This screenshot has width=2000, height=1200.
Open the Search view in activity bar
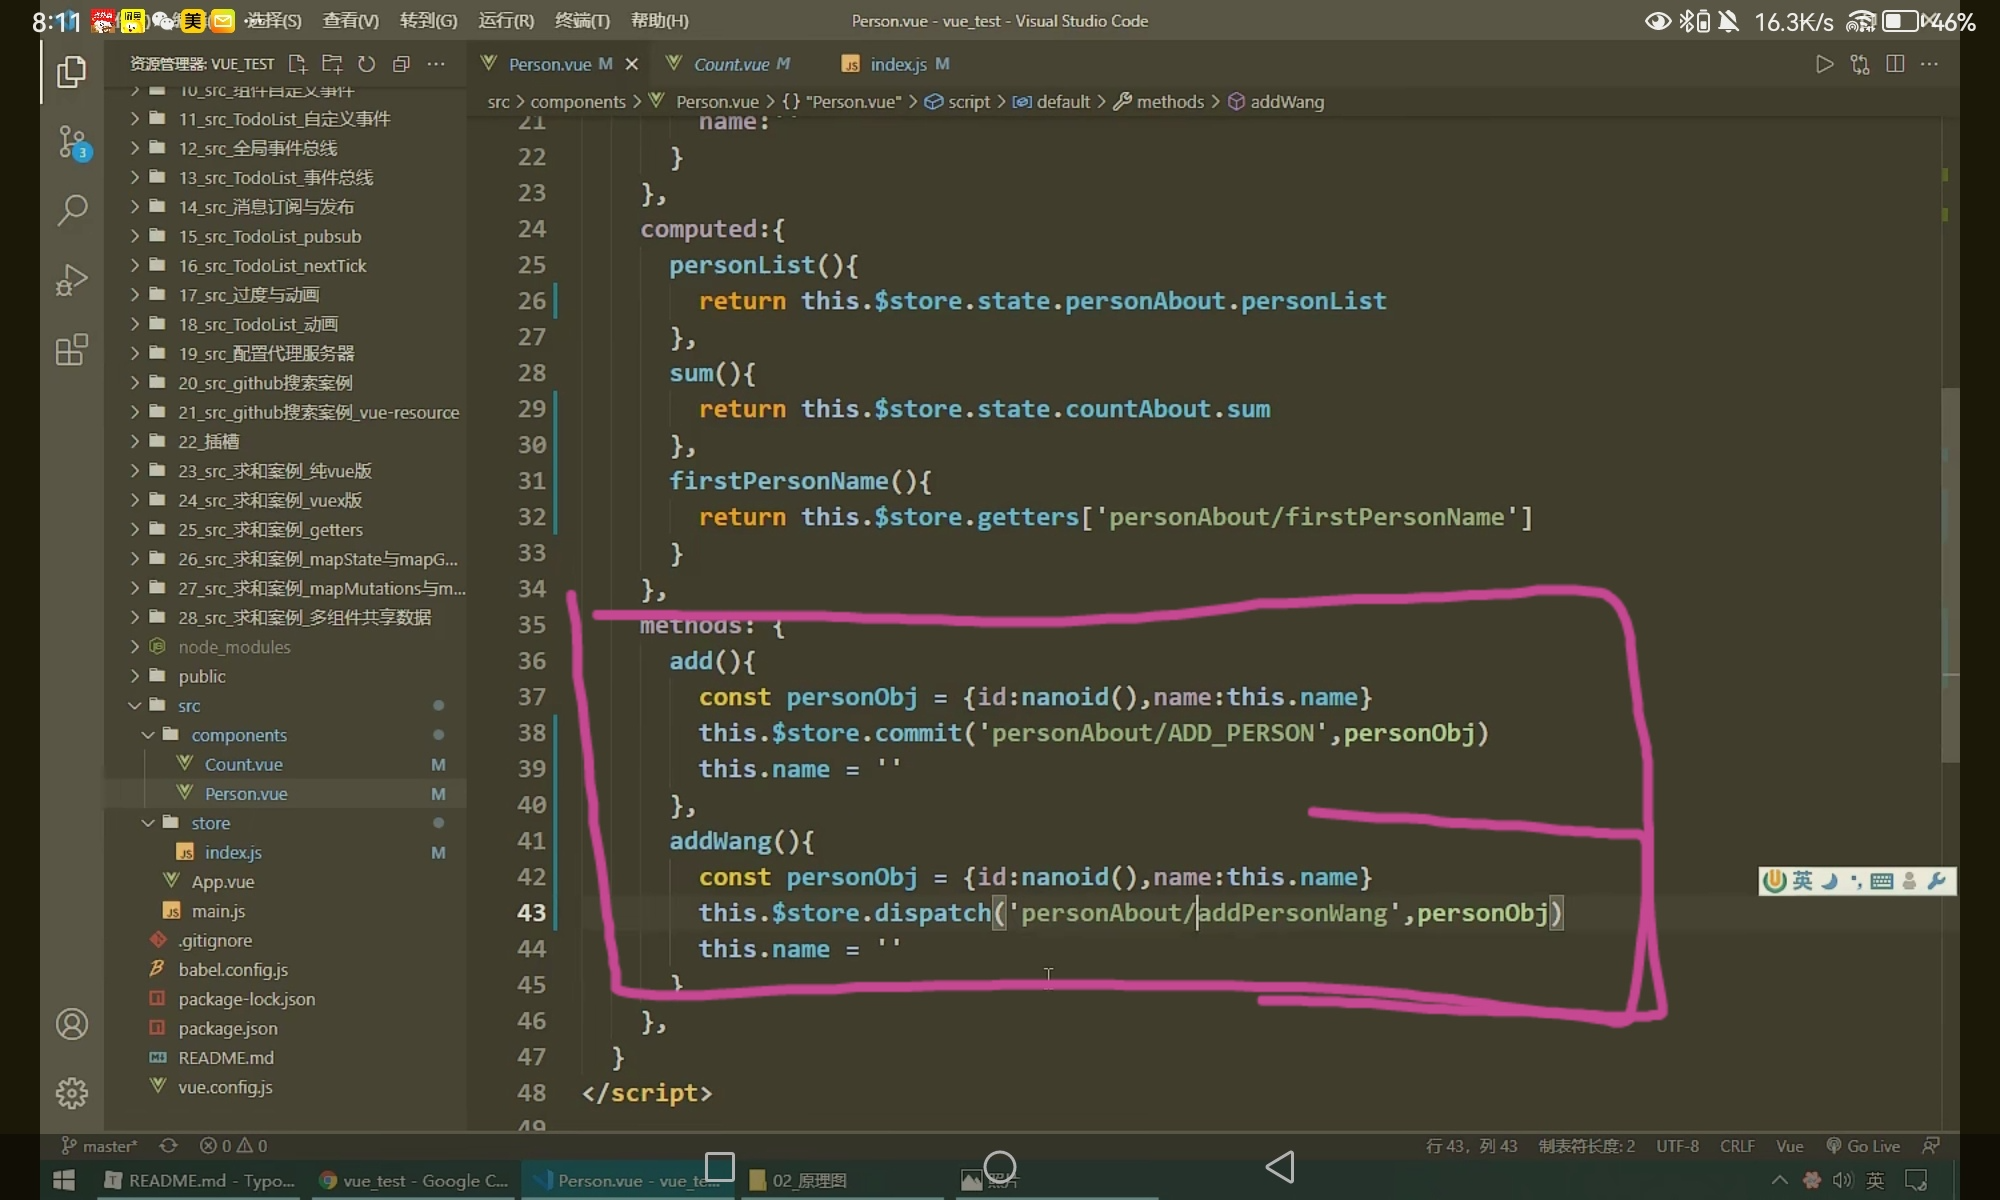(72, 210)
